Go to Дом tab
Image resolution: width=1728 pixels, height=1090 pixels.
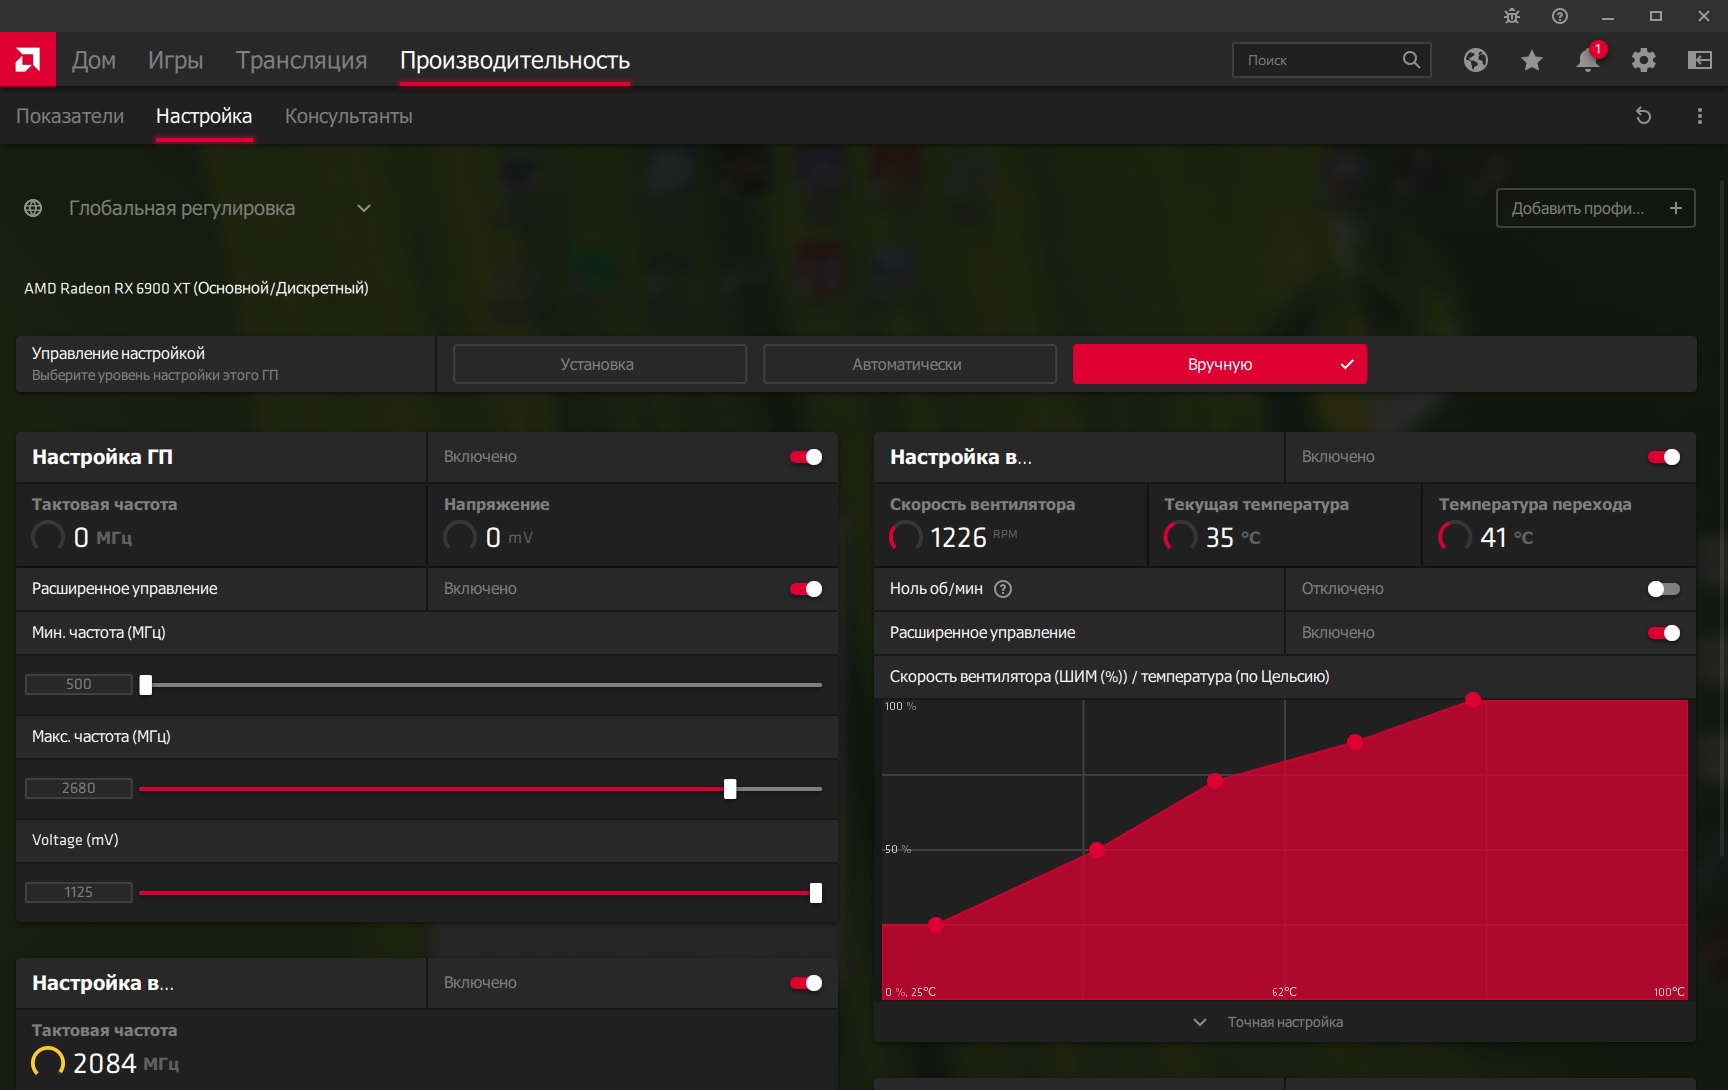click(x=94, y=60)
